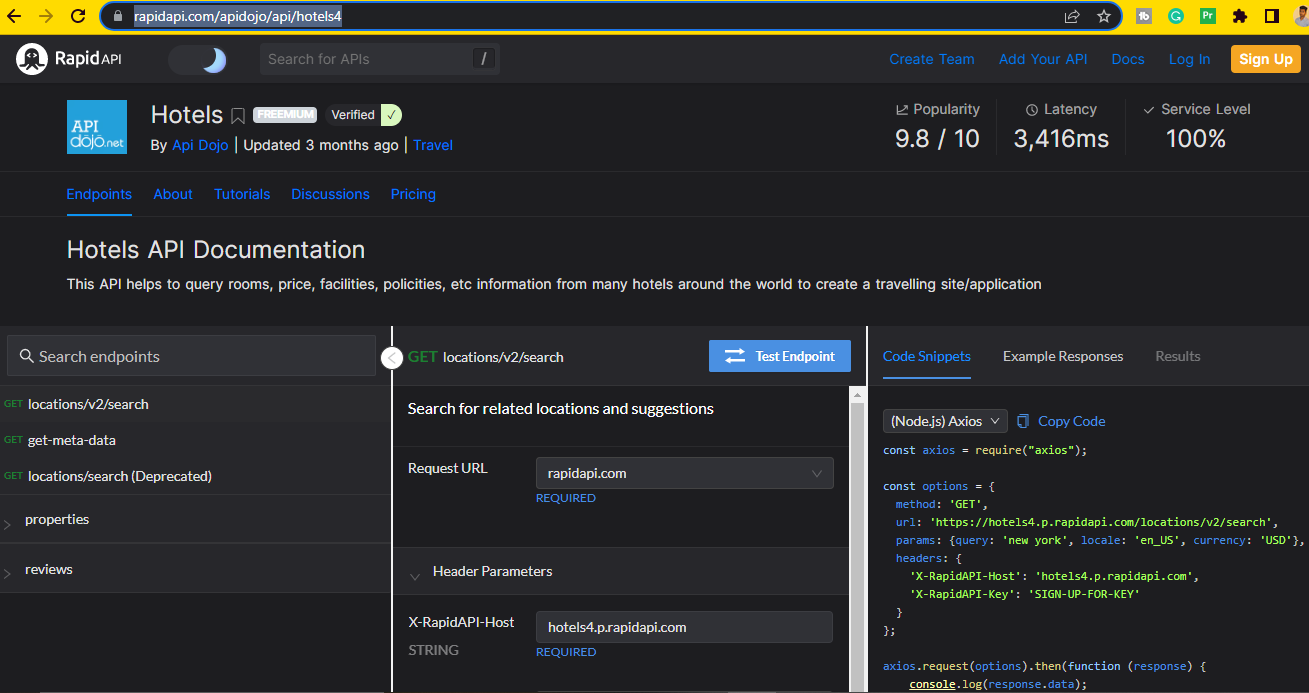Click the Popularity 9.8 / 10 stat
This screenshot has height=693, width=1309.
pyautogui.click(x=938, y=125)
